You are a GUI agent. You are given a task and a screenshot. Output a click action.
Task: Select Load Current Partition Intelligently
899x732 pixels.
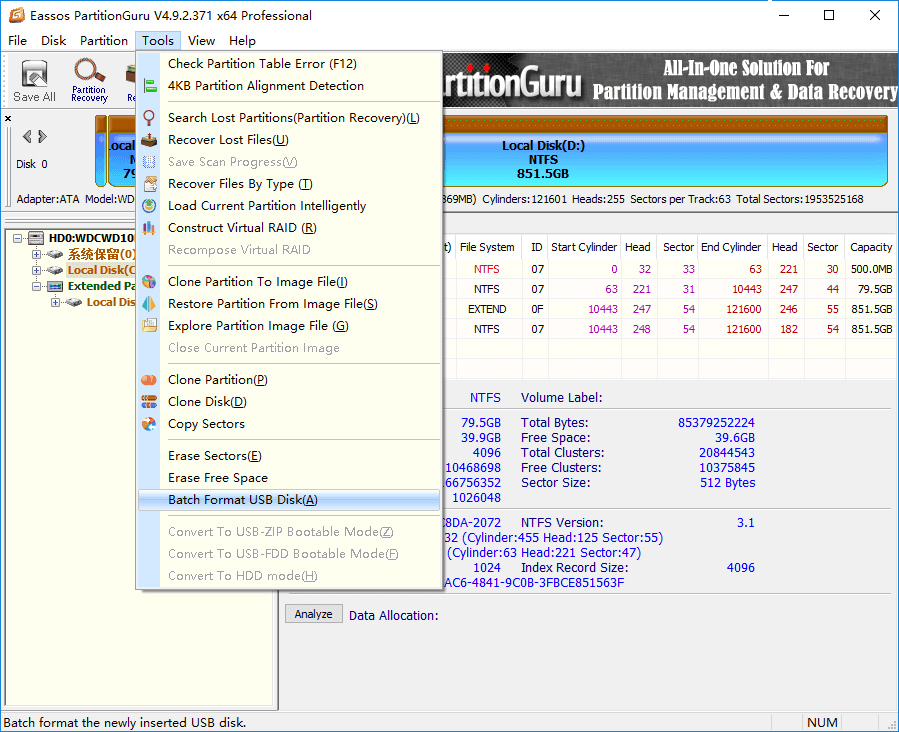point(289,206)
